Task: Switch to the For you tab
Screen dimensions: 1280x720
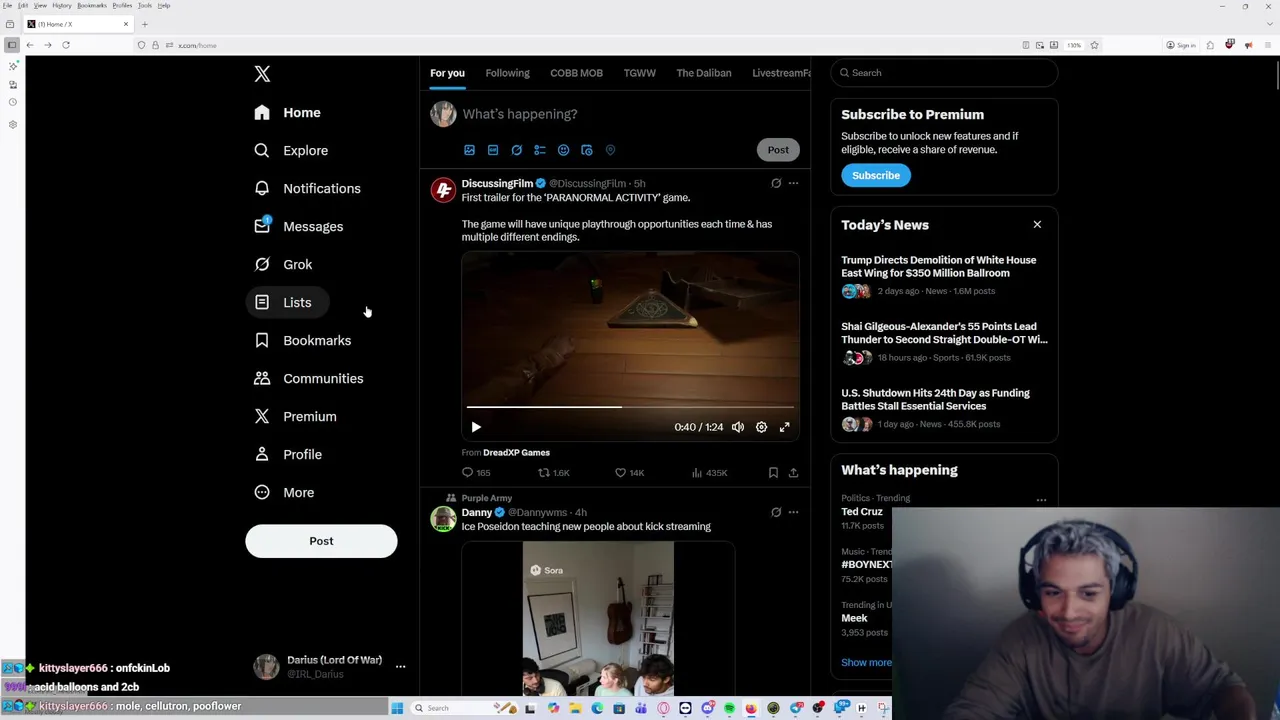Action: pyautogui.click(x=447, y=73)
